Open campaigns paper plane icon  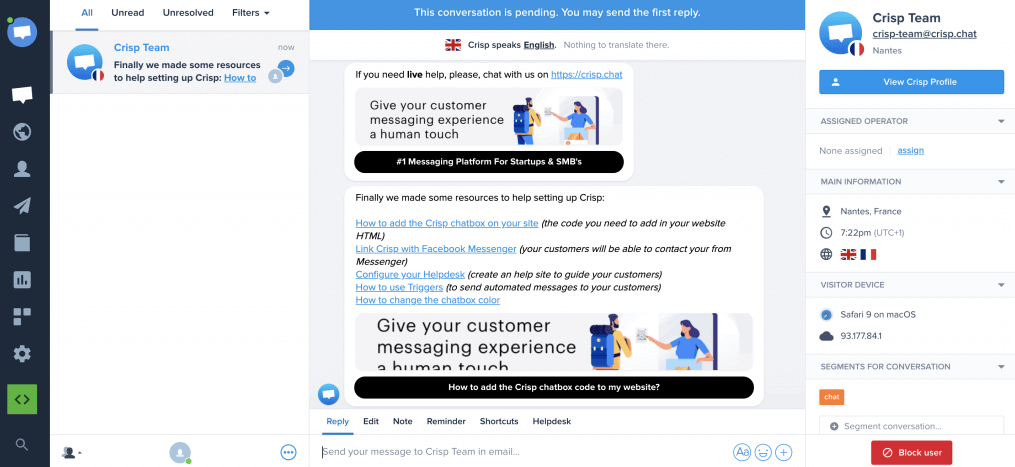pyautogui.click(x=22, y=206)
